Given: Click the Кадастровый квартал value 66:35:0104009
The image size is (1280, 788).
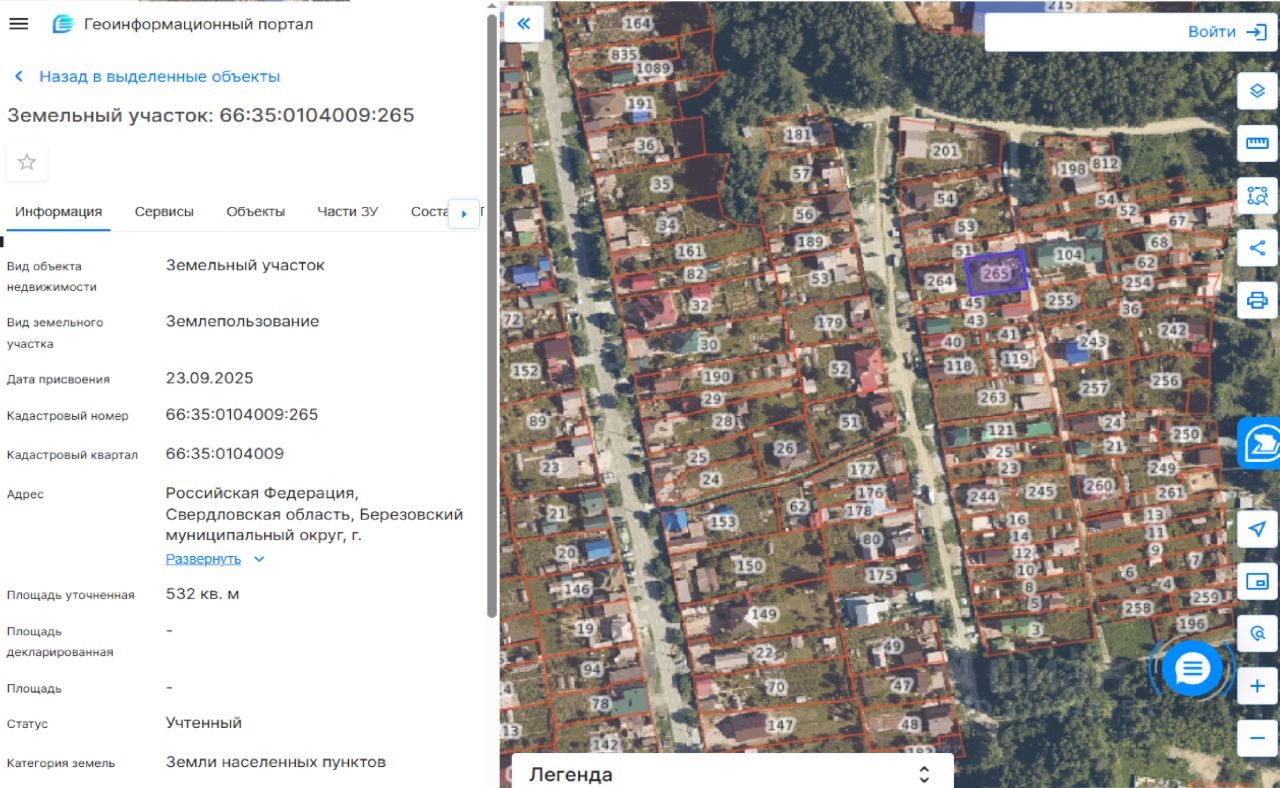Looking at the screenshot, I should pyautogui.click(x=225, y=453).
